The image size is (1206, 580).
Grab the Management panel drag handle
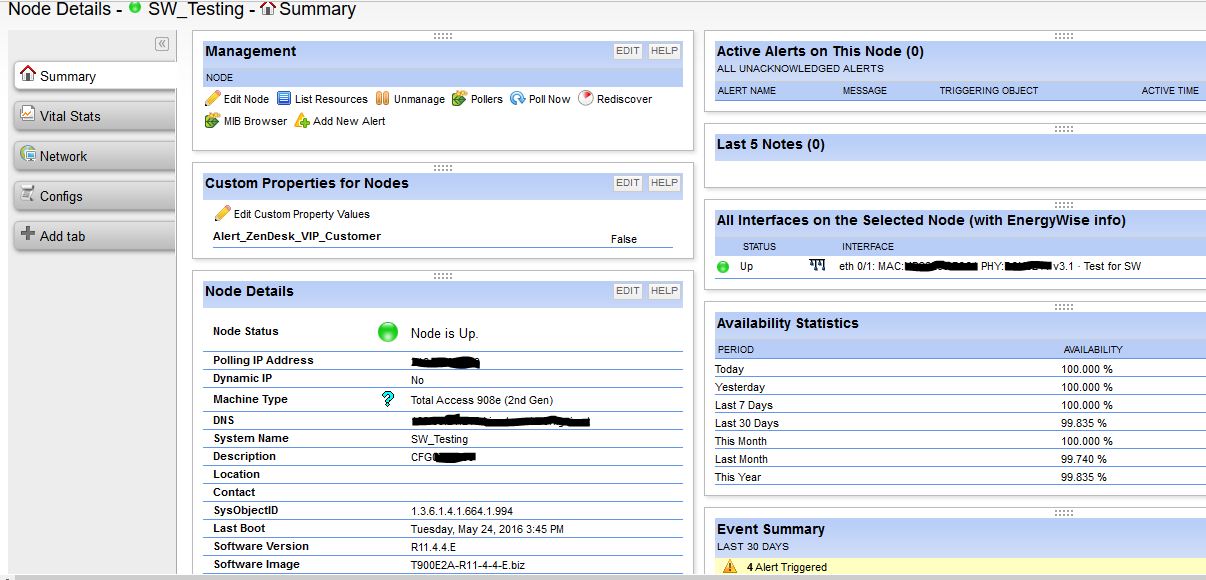pyautogui.click(x=443, y=36)
